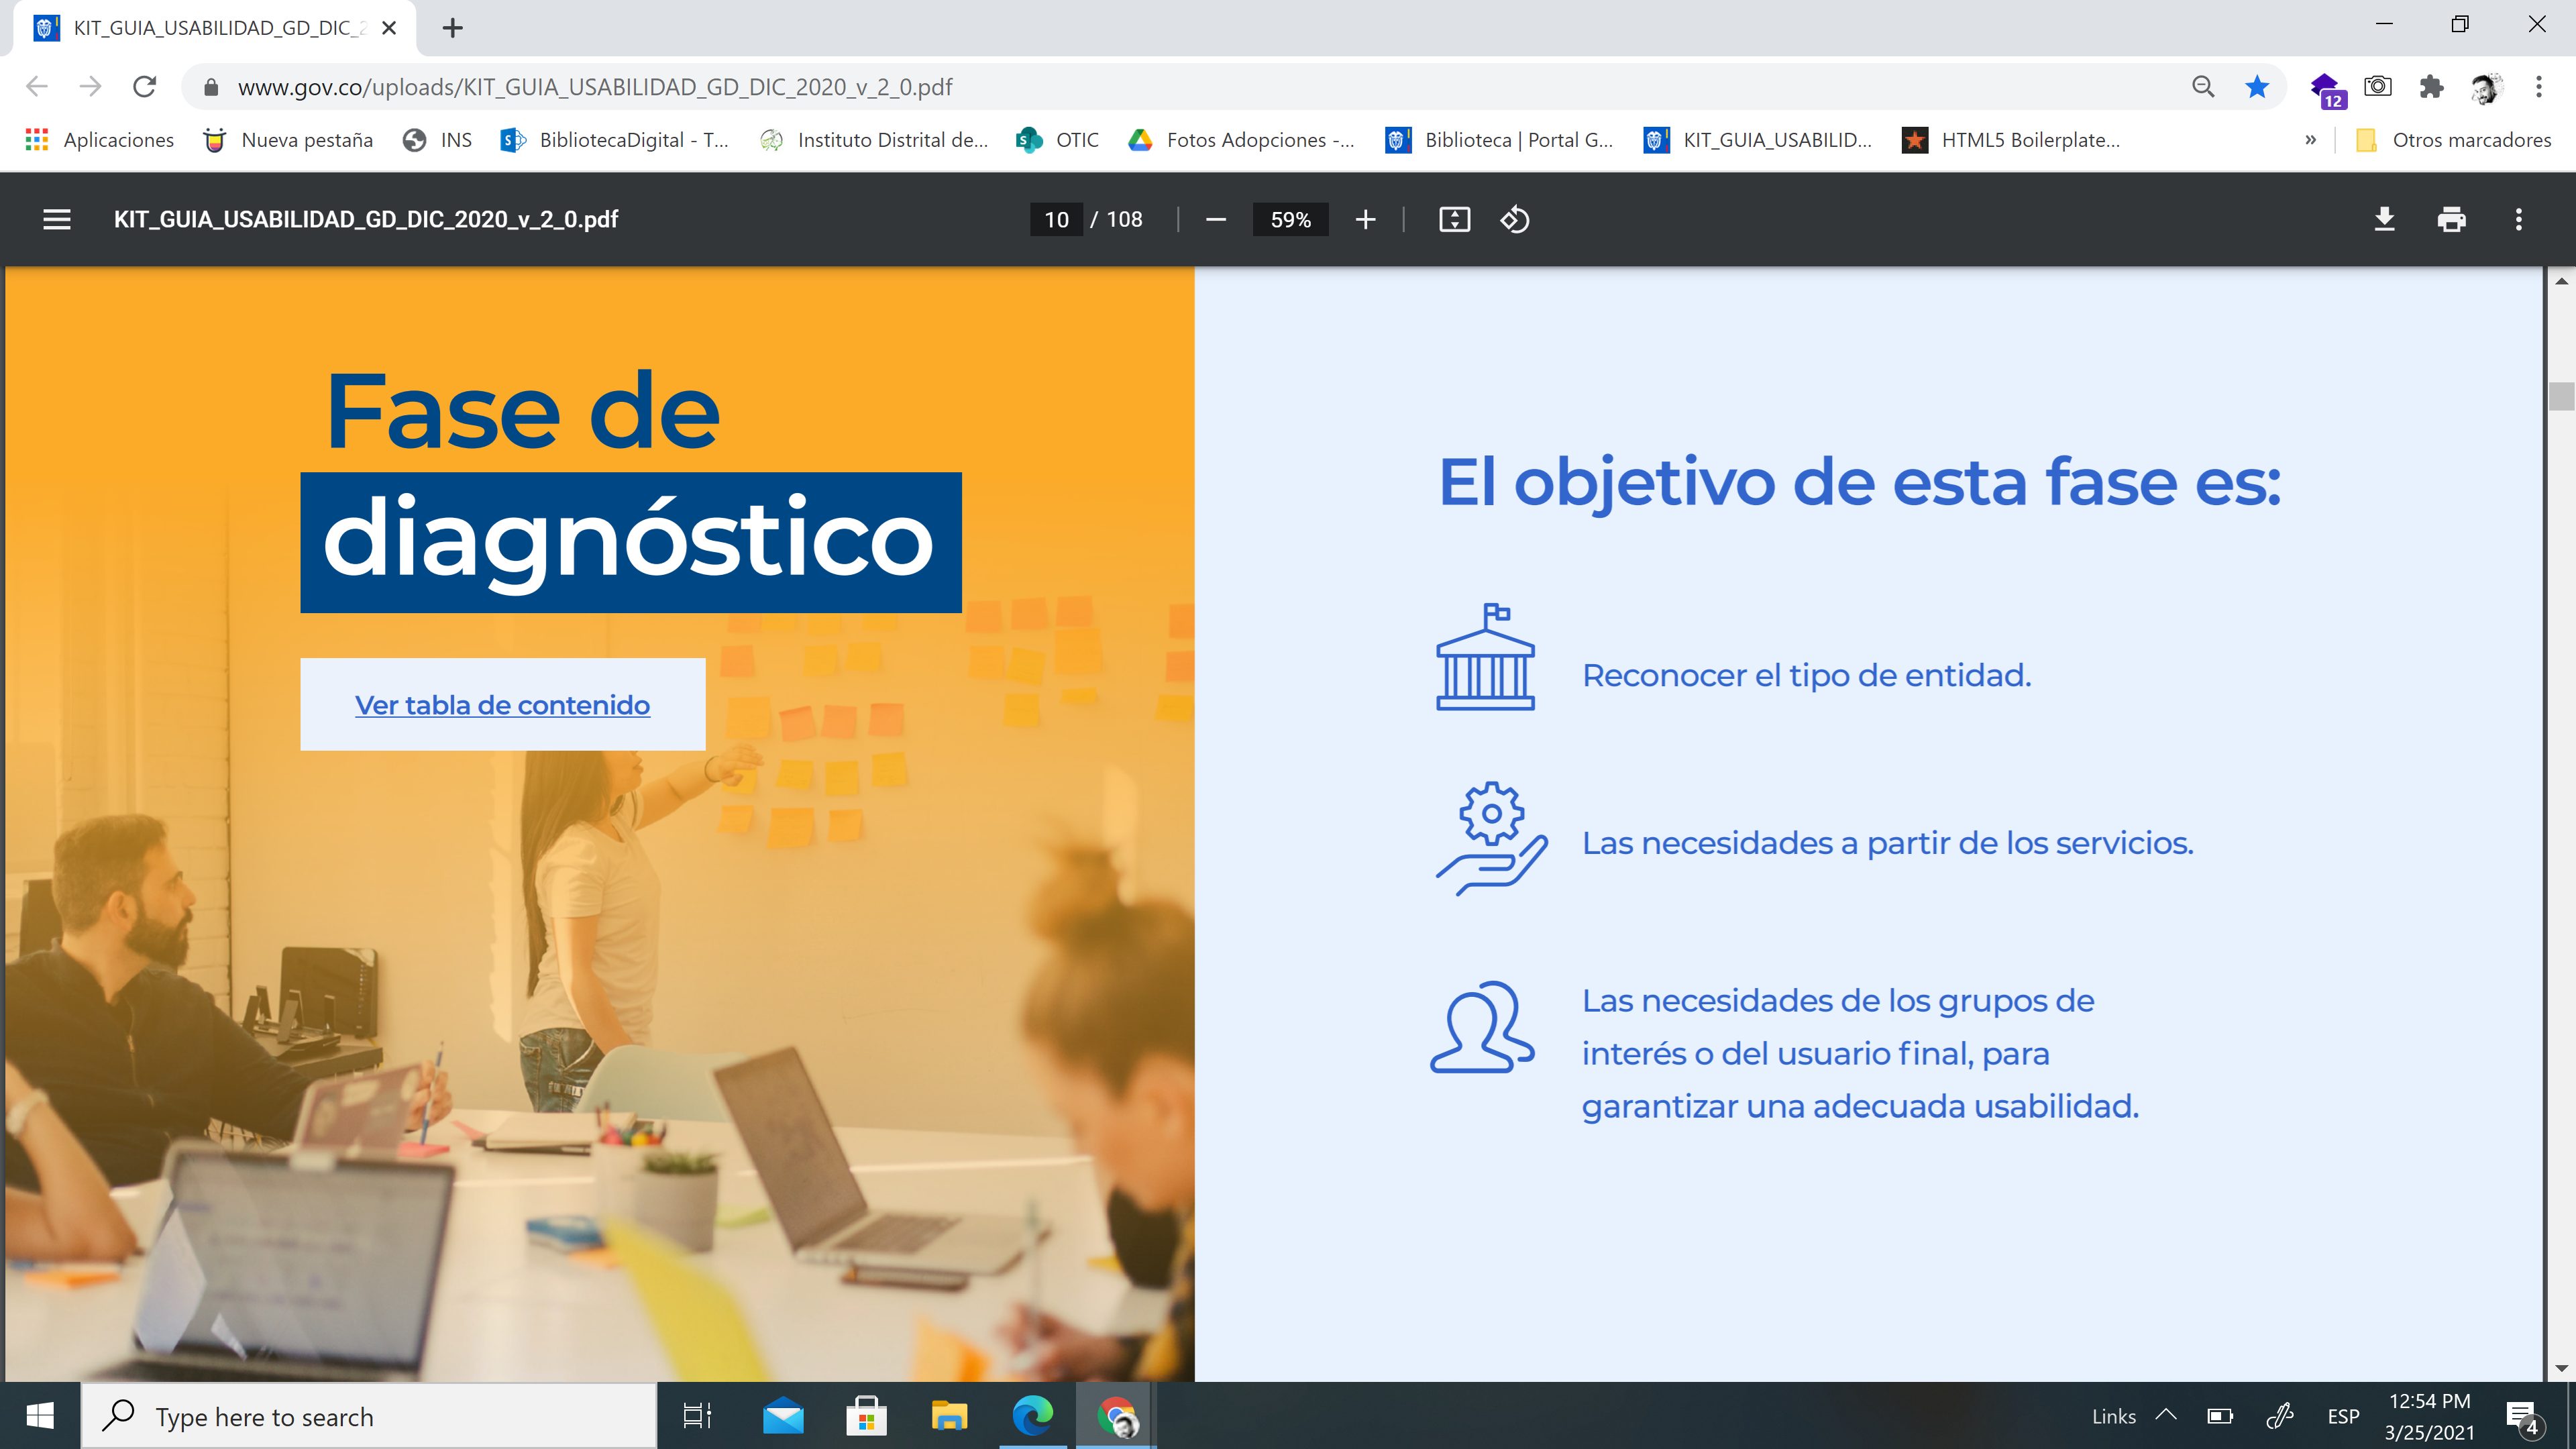The width and height of the screenshot is (2576, 1449).
Task: Rotate the PDF counterclockwise
Action: (1515, 219)
